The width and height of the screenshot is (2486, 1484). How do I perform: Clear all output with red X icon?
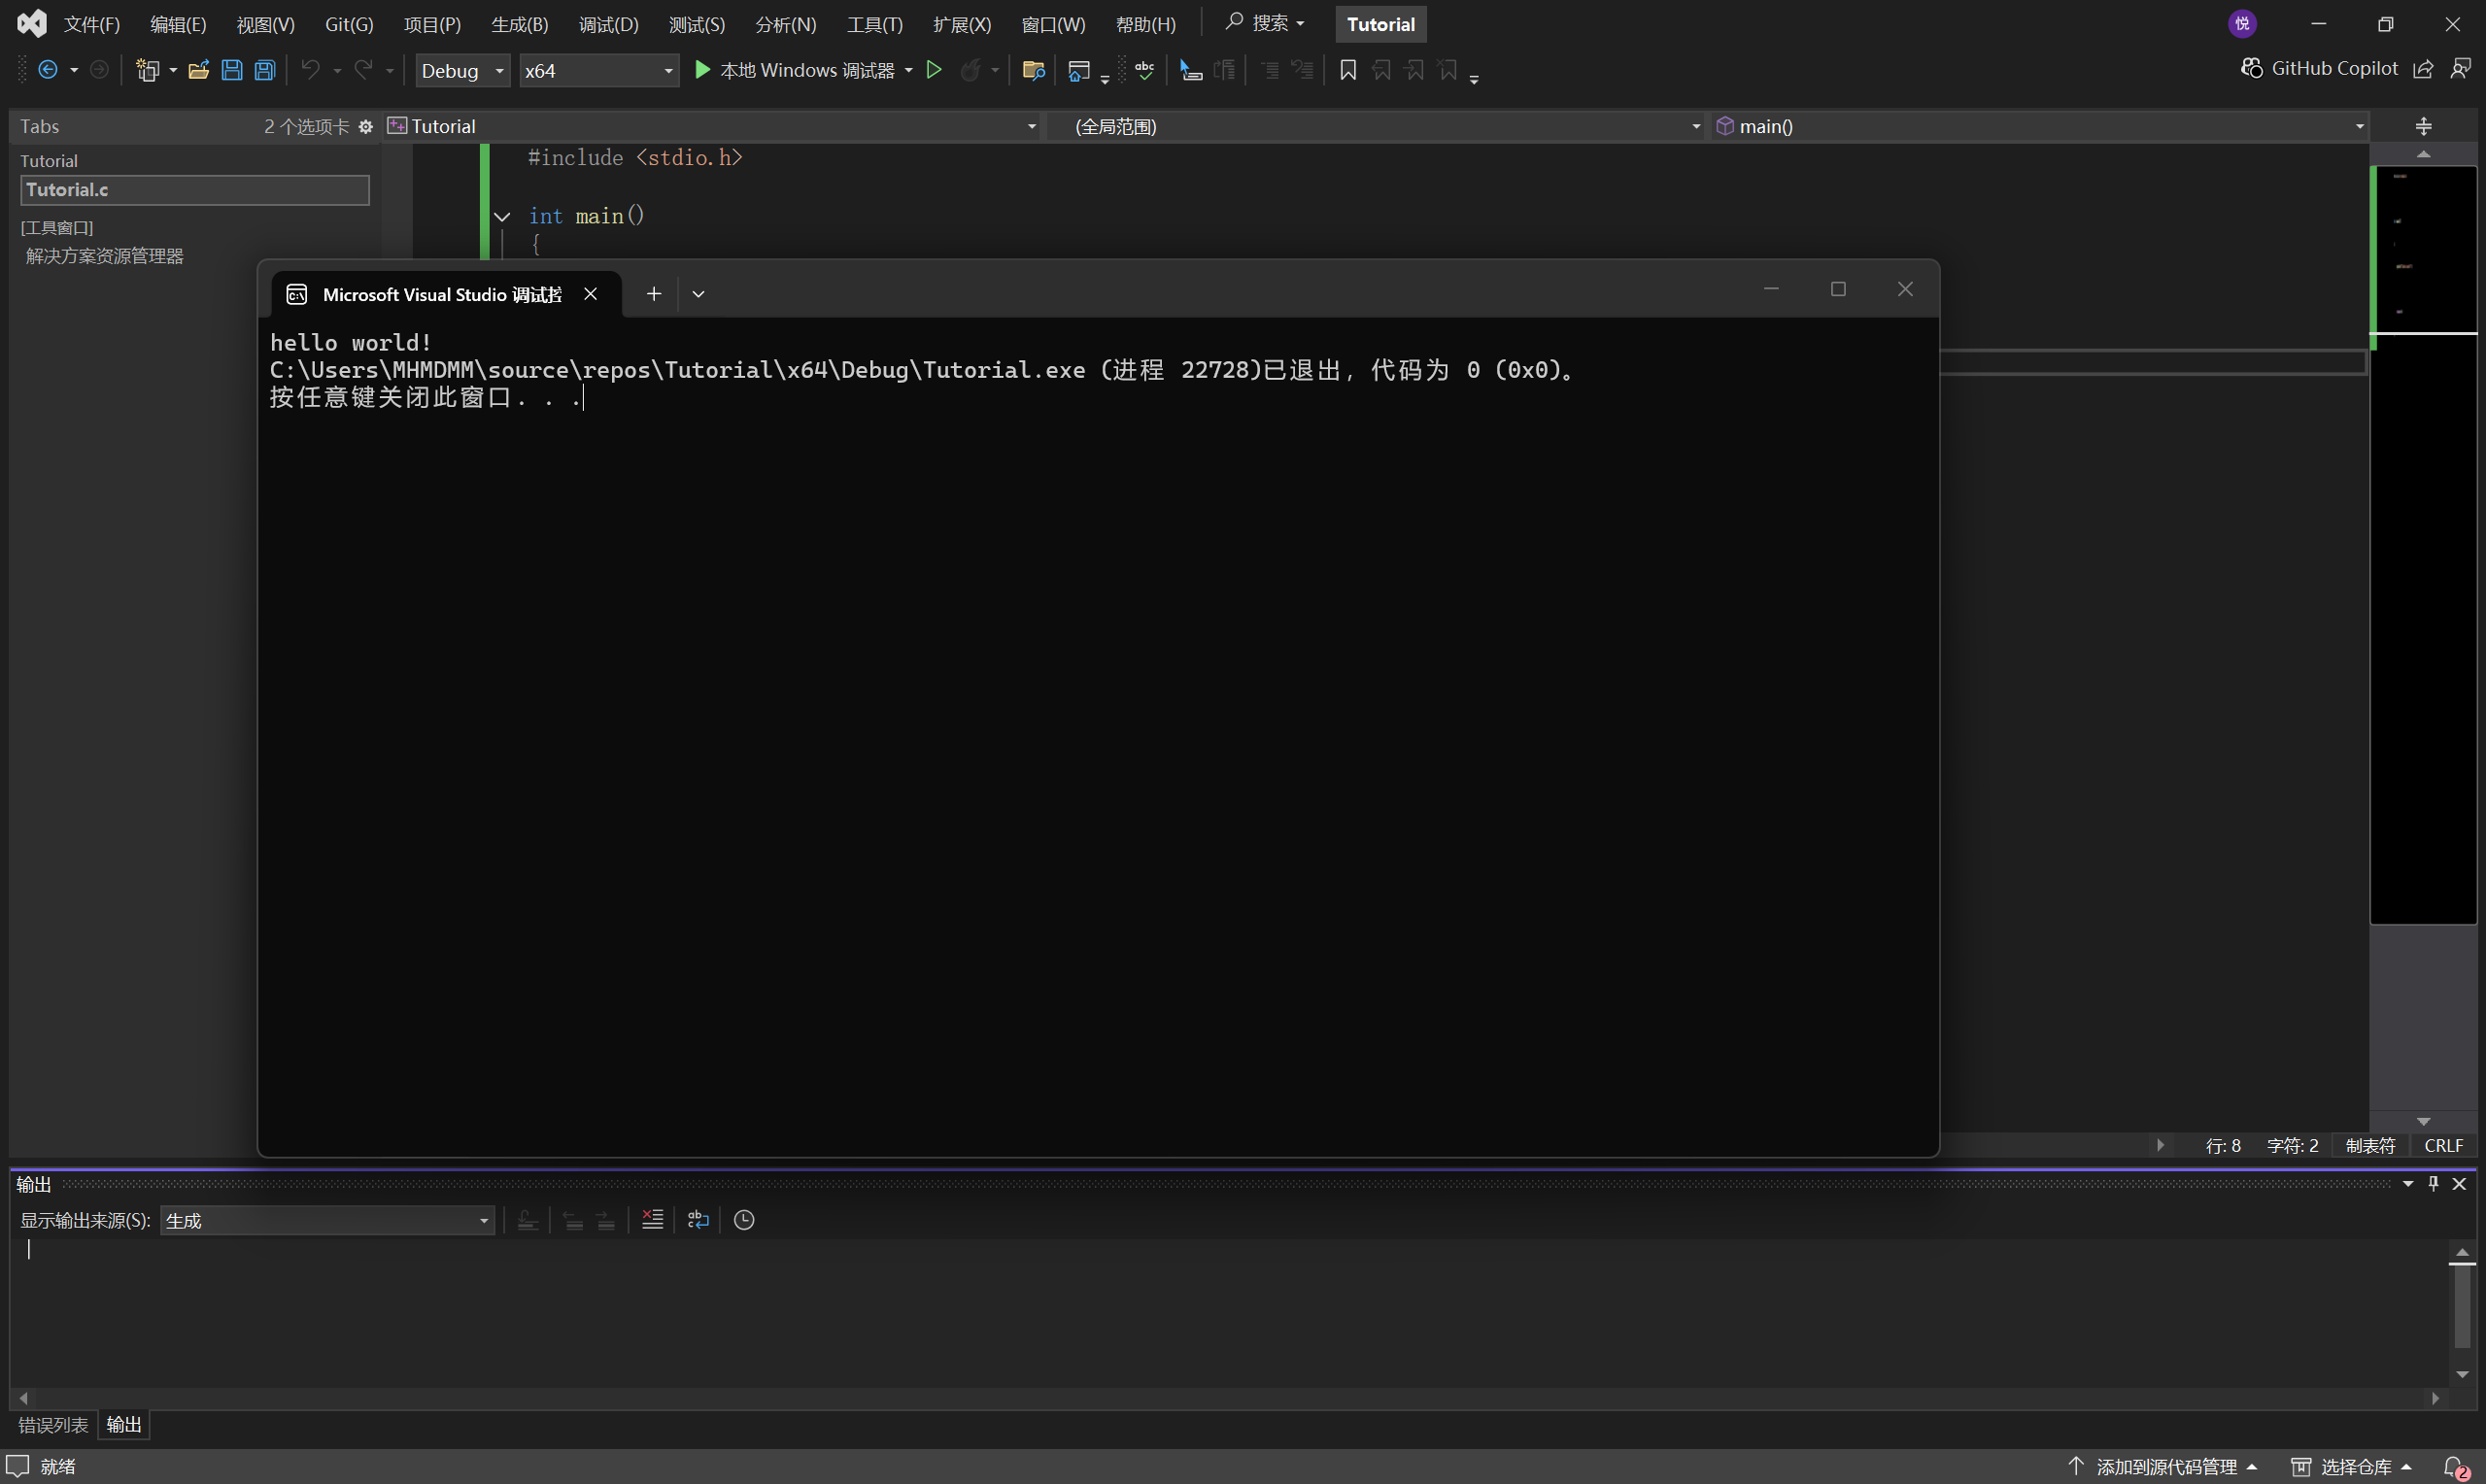coord(652,1220)
